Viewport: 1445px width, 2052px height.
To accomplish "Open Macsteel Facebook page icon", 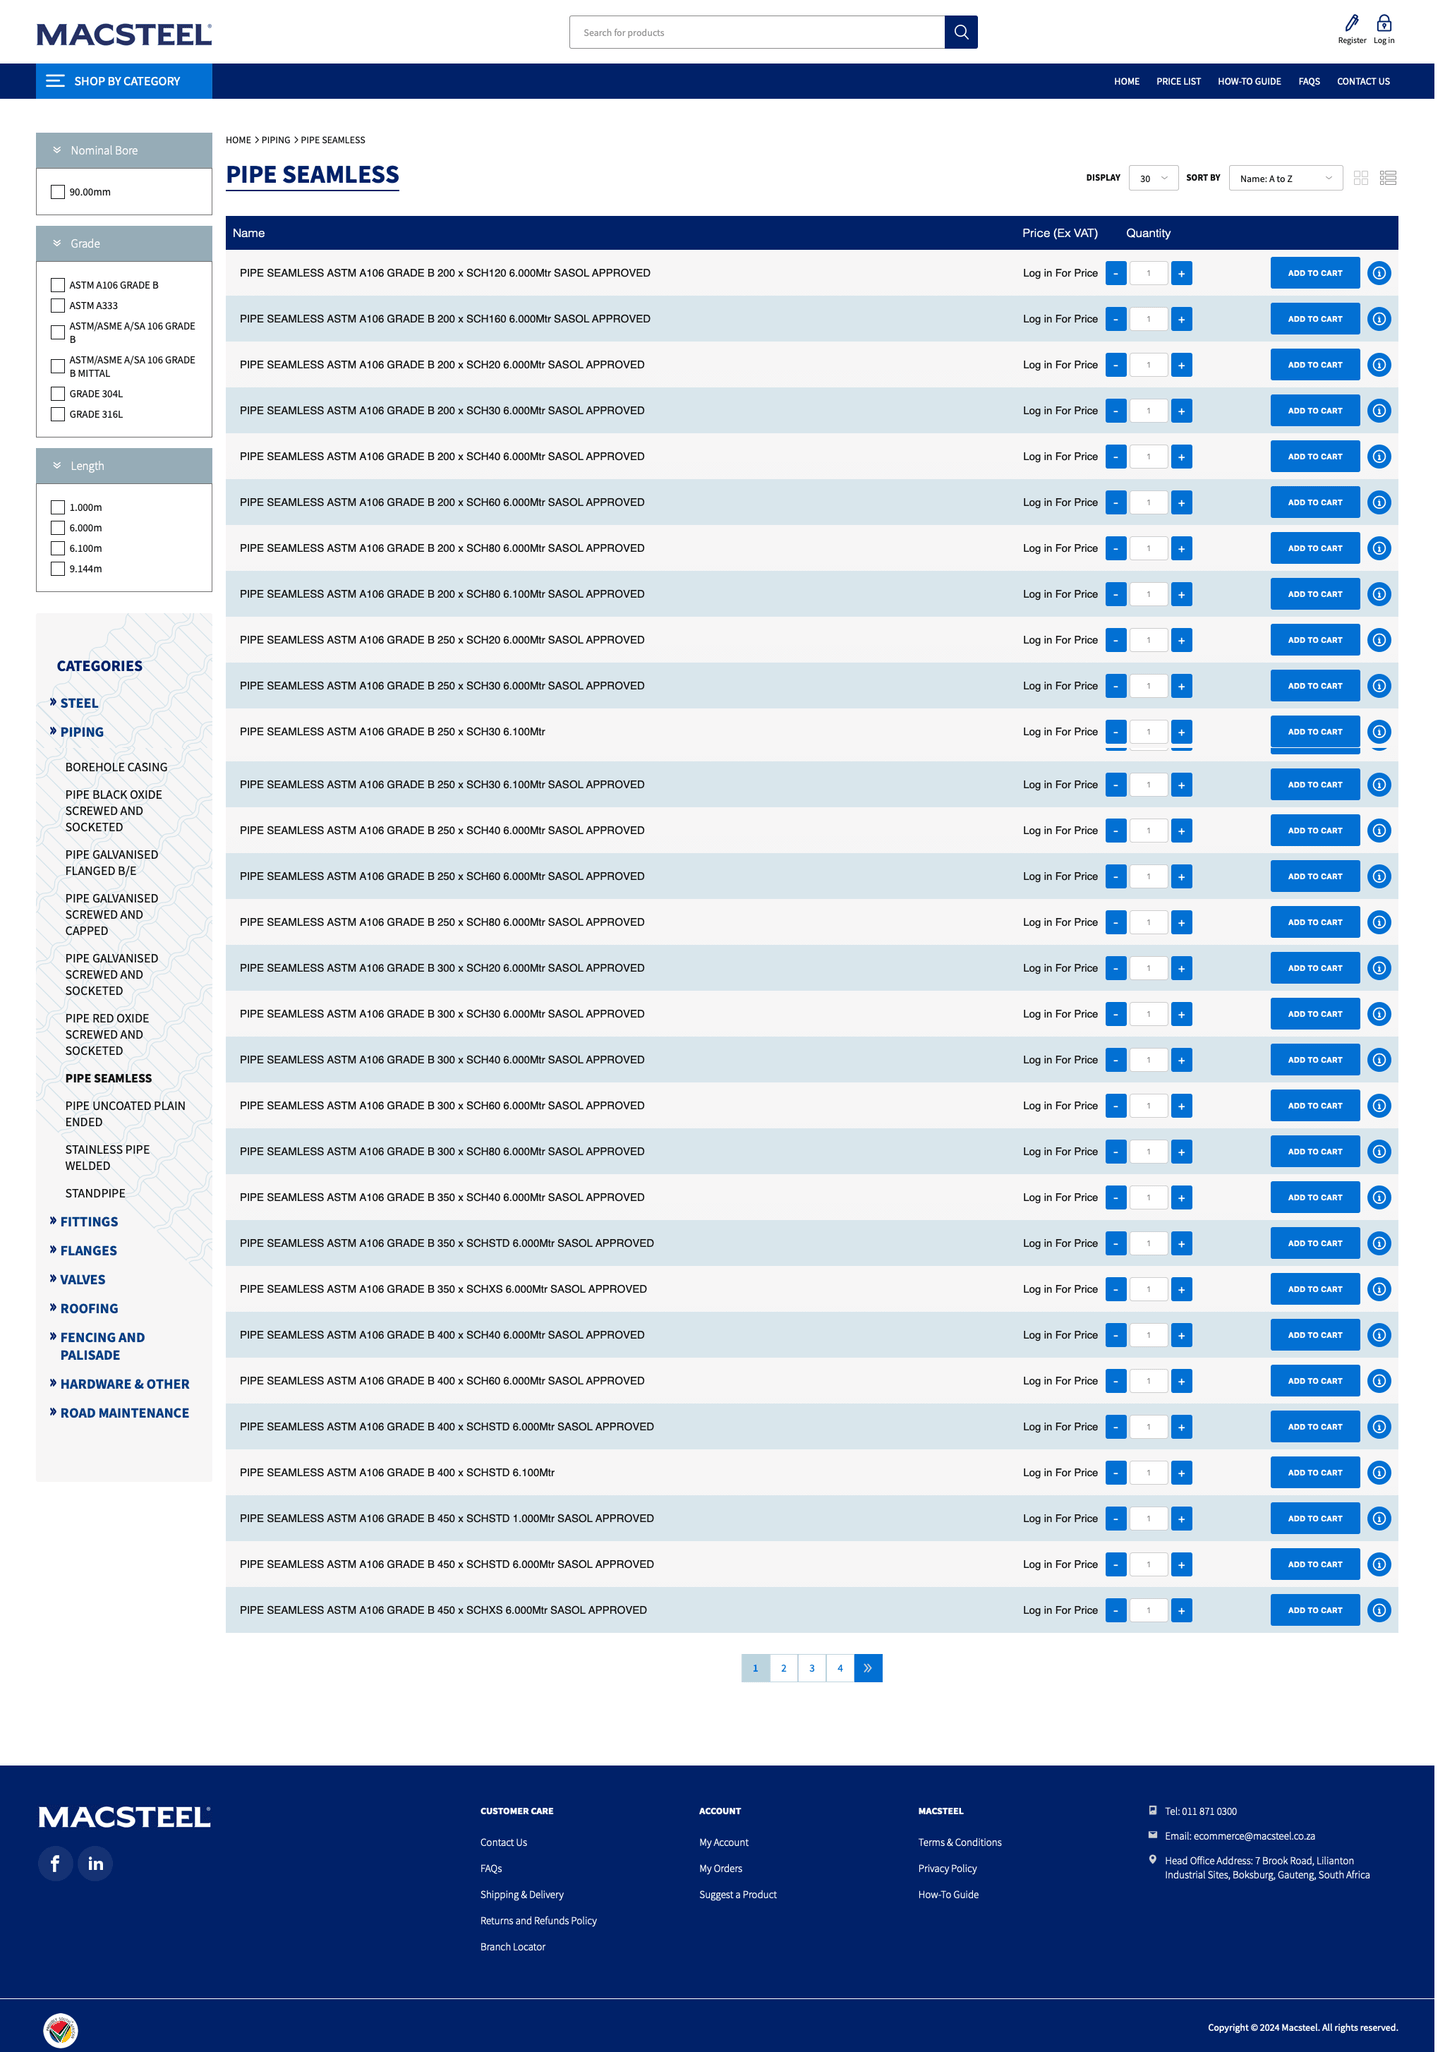I will [x=56, y=1863].
